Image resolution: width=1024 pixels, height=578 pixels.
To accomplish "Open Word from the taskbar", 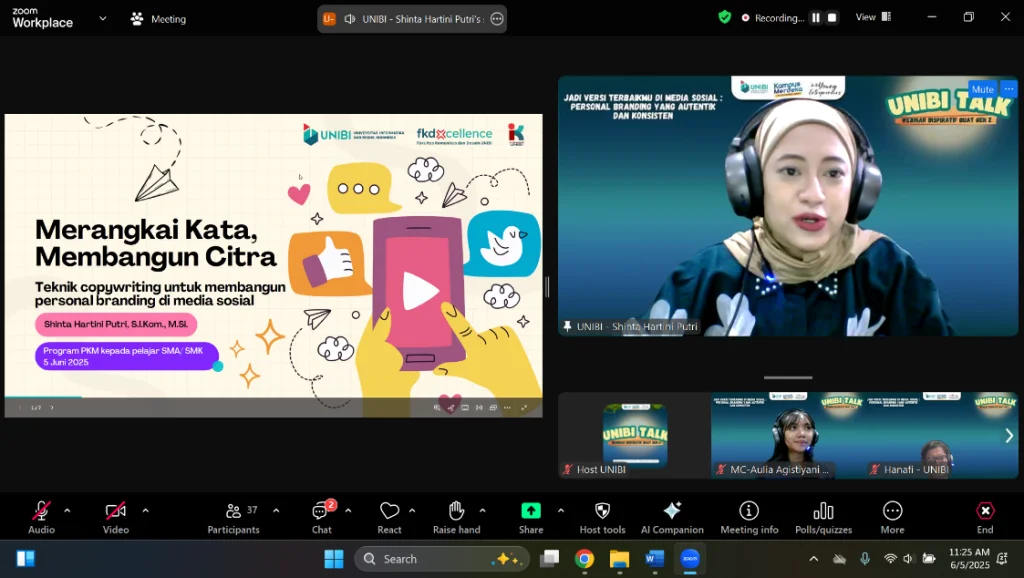I will tap(654, 559).
